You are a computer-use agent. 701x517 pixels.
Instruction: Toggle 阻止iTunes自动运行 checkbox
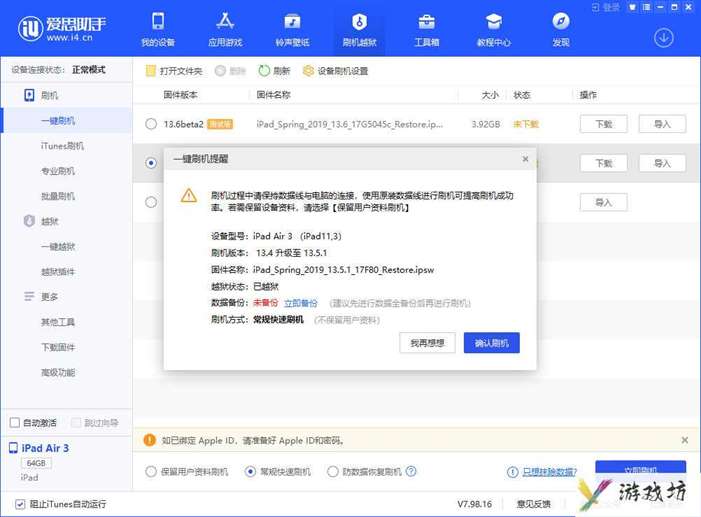(20, 504)
